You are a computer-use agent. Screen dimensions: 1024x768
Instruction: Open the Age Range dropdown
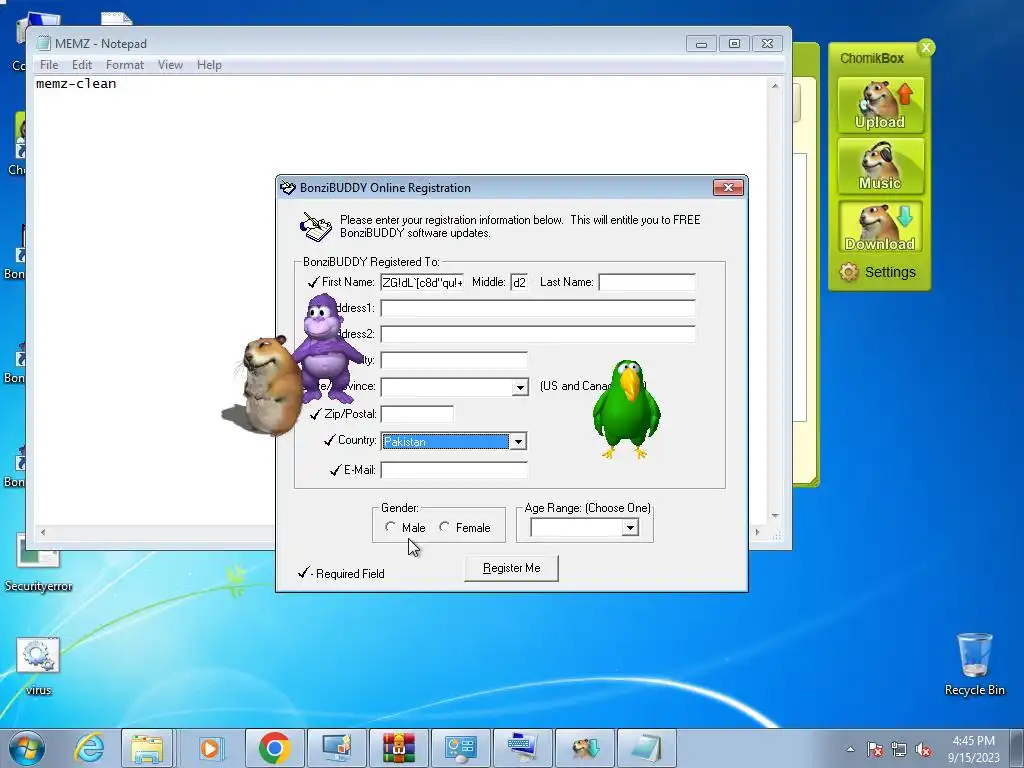pos(630,528)
